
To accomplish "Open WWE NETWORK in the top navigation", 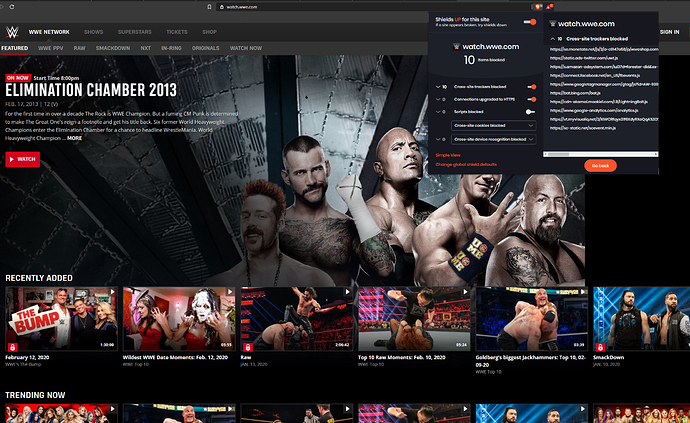I will 49,32.
